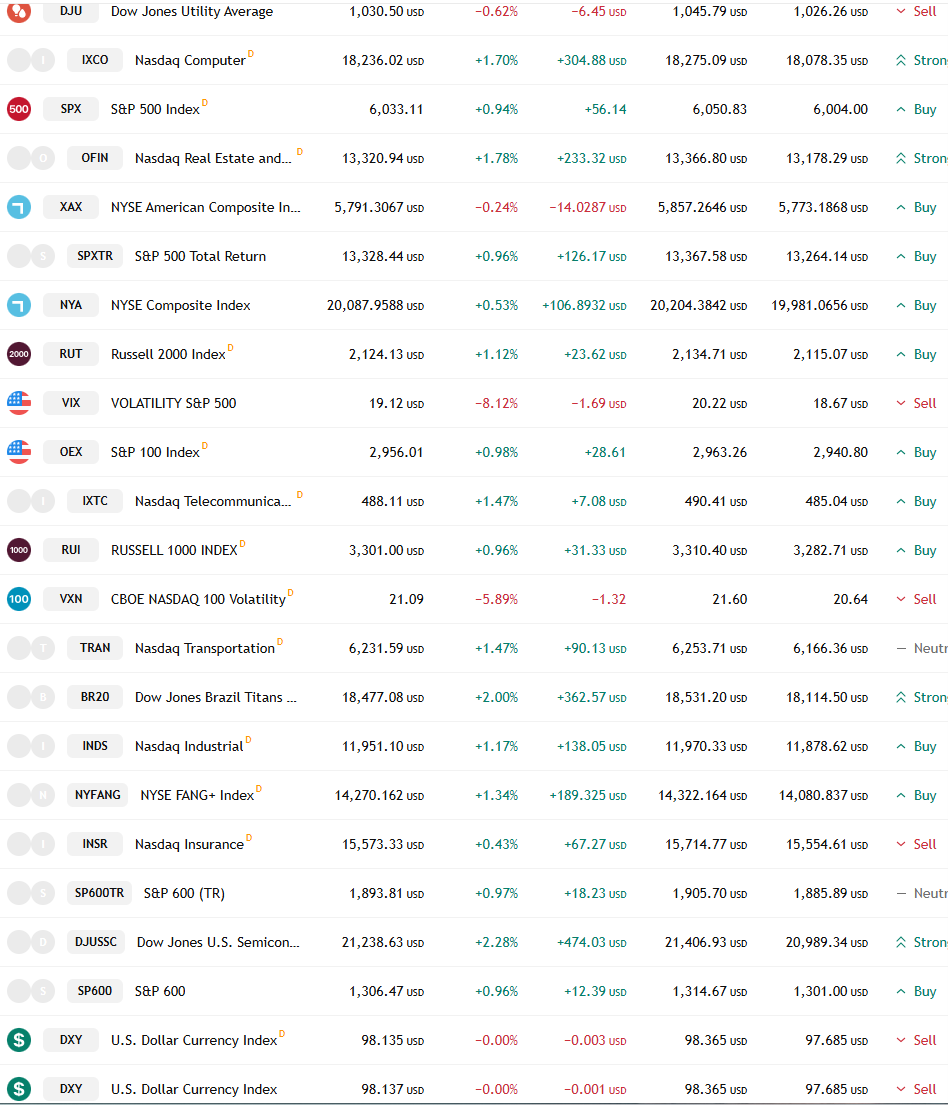
Task: Click the SPXTR placeholder logo icon
Action: click(31, 256)
